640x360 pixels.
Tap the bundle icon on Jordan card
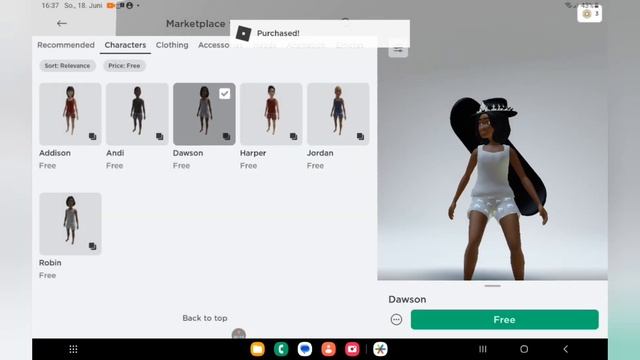click(360, 136)
